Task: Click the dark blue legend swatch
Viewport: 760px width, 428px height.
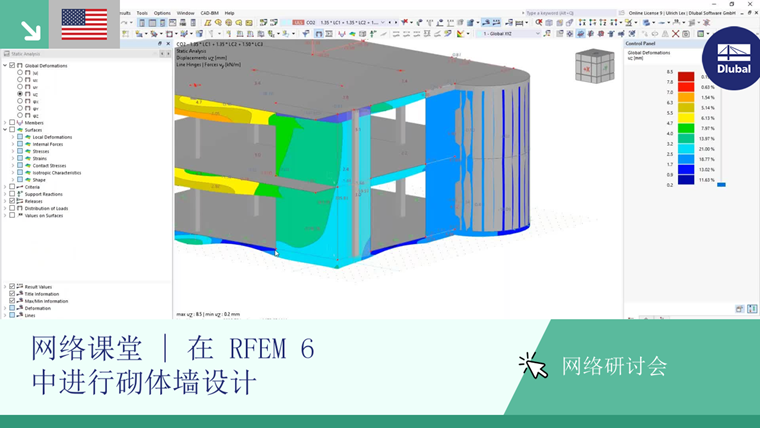Action: (x=686, y=180)
